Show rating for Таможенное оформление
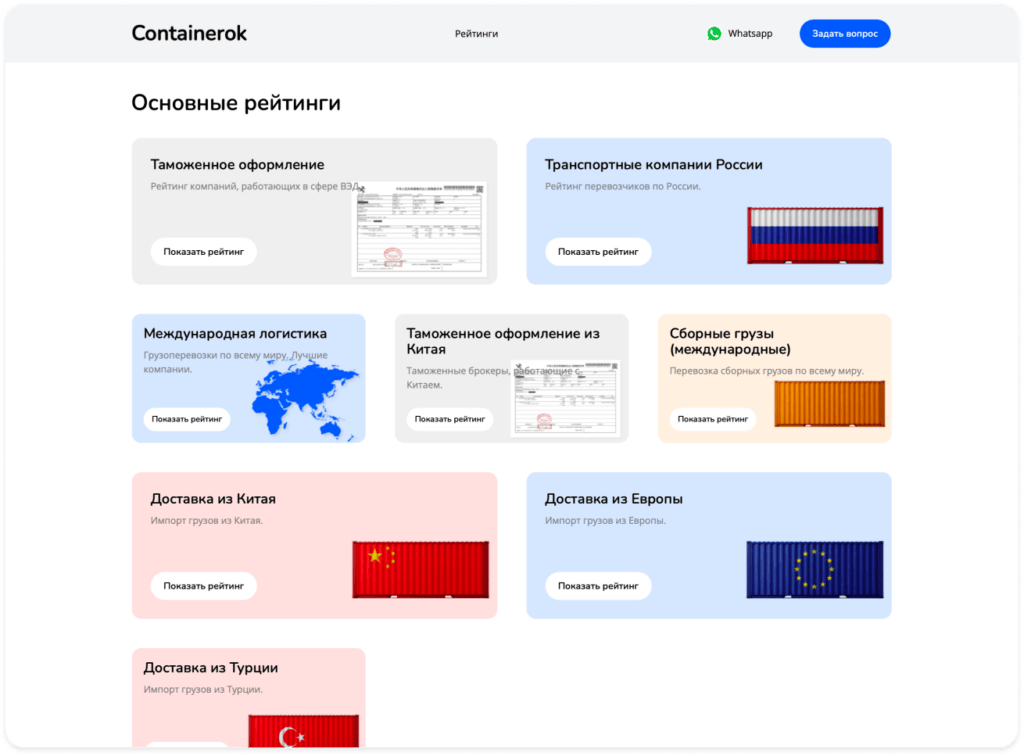 (x=203, y=251)
